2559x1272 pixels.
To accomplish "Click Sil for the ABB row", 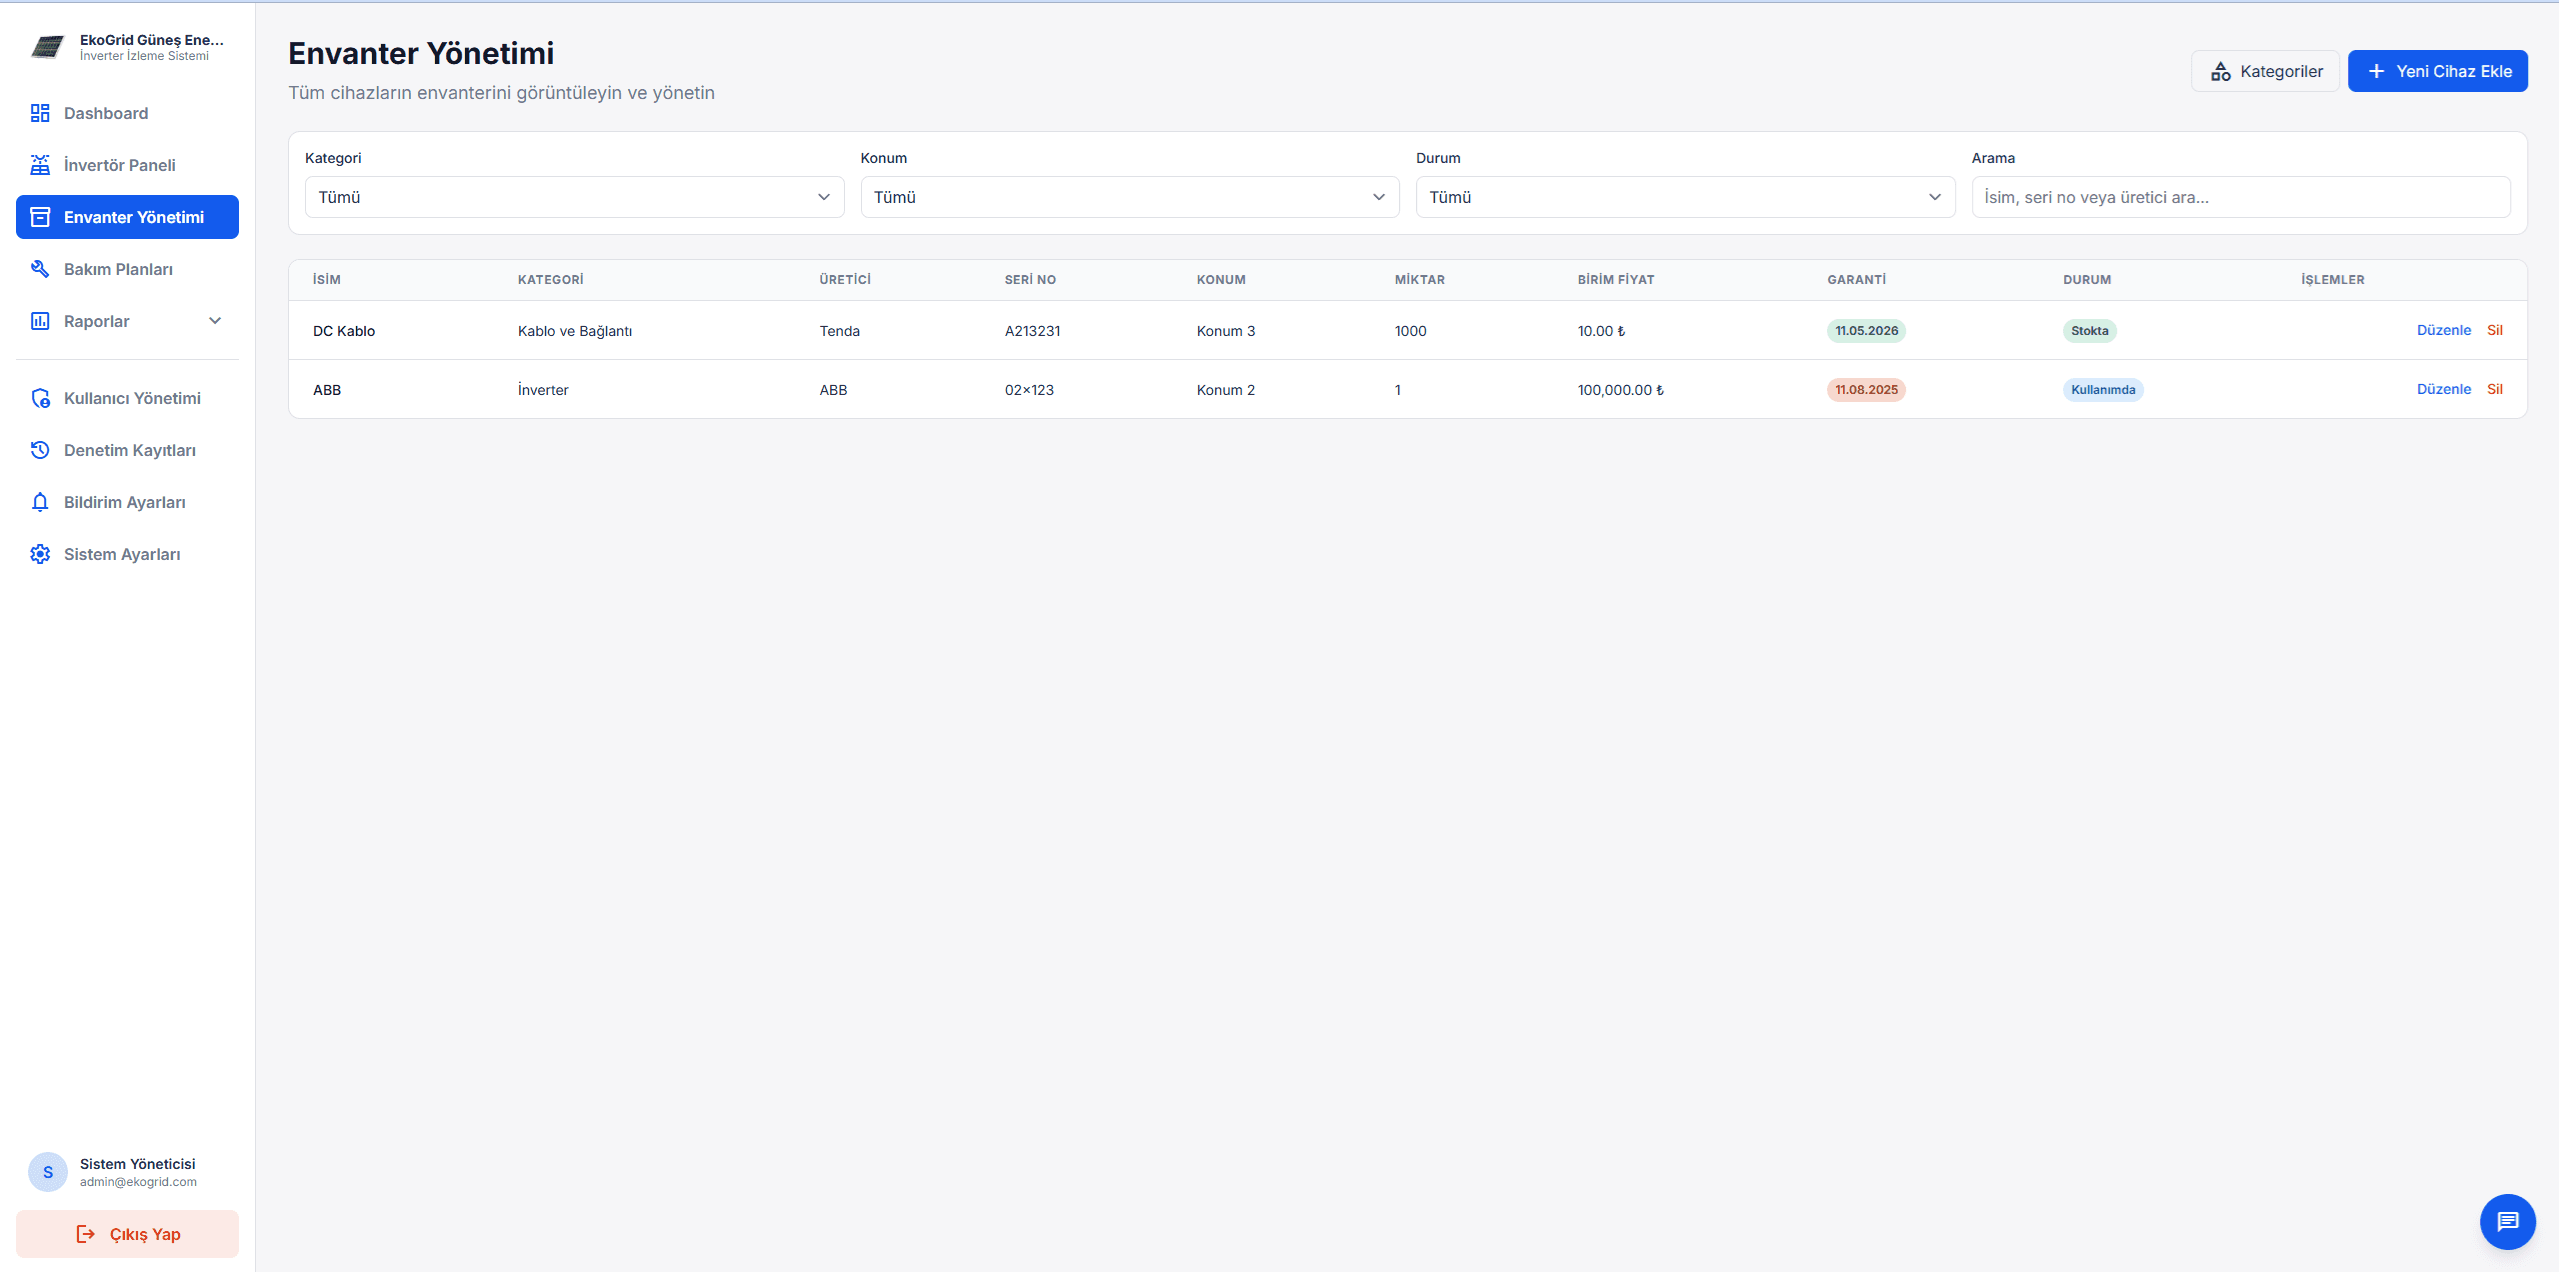I will [2494, 389].
